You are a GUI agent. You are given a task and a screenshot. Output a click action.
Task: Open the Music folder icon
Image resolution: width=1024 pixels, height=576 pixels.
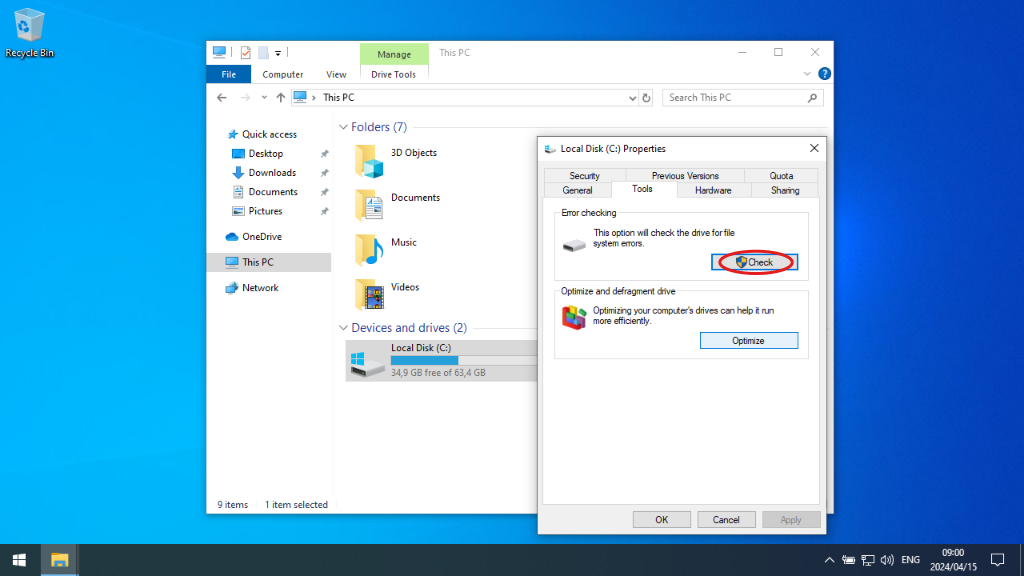368,248
